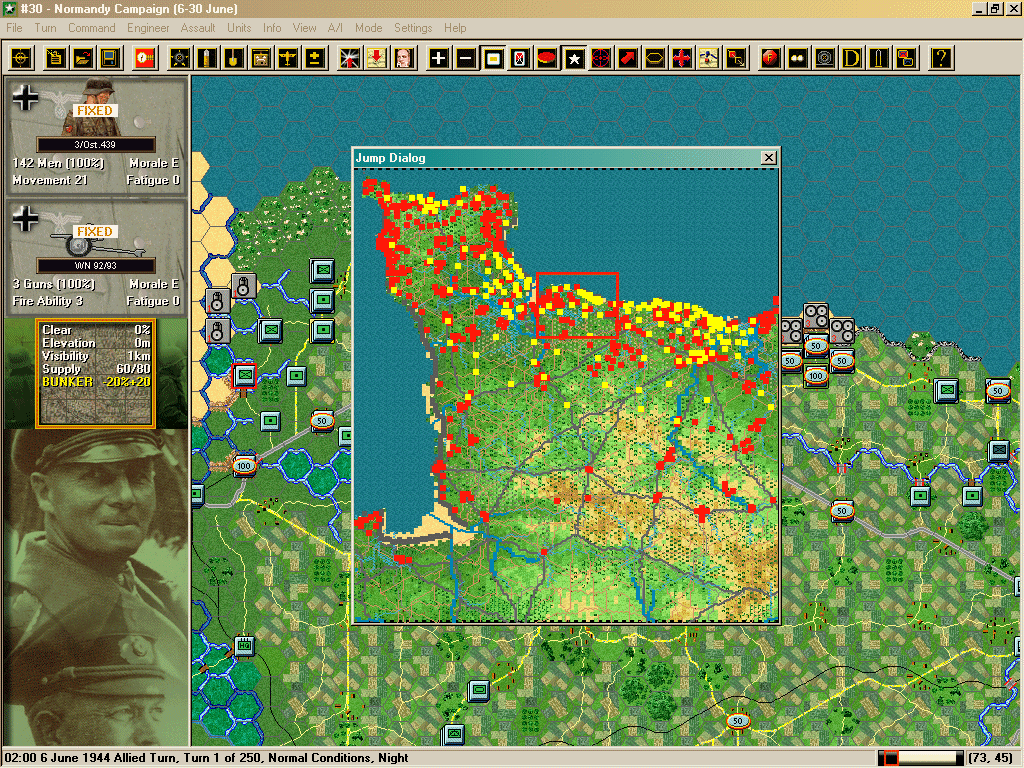Click the hanging signboard toolbar icon
Viewport: 1024px width, 768px height.
coord(261,58)
